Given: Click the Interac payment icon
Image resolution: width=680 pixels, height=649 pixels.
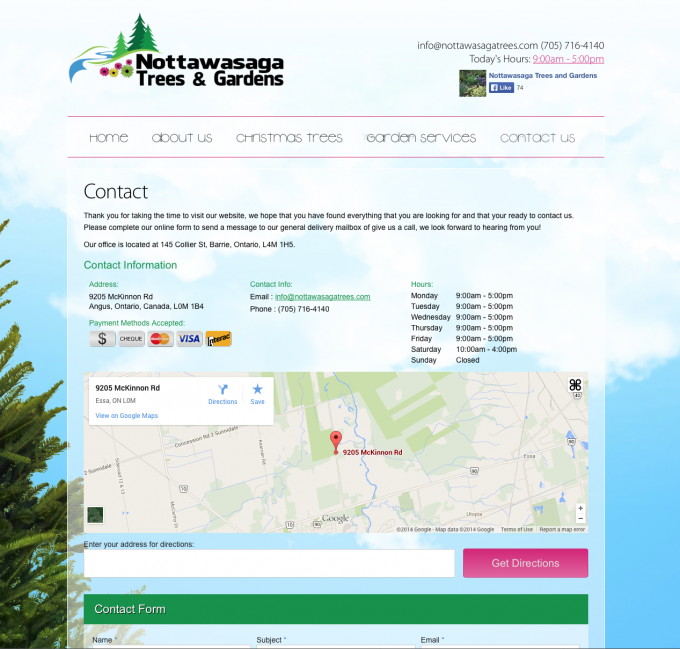Looking at the screenshot, I should [x=219, y=339].
